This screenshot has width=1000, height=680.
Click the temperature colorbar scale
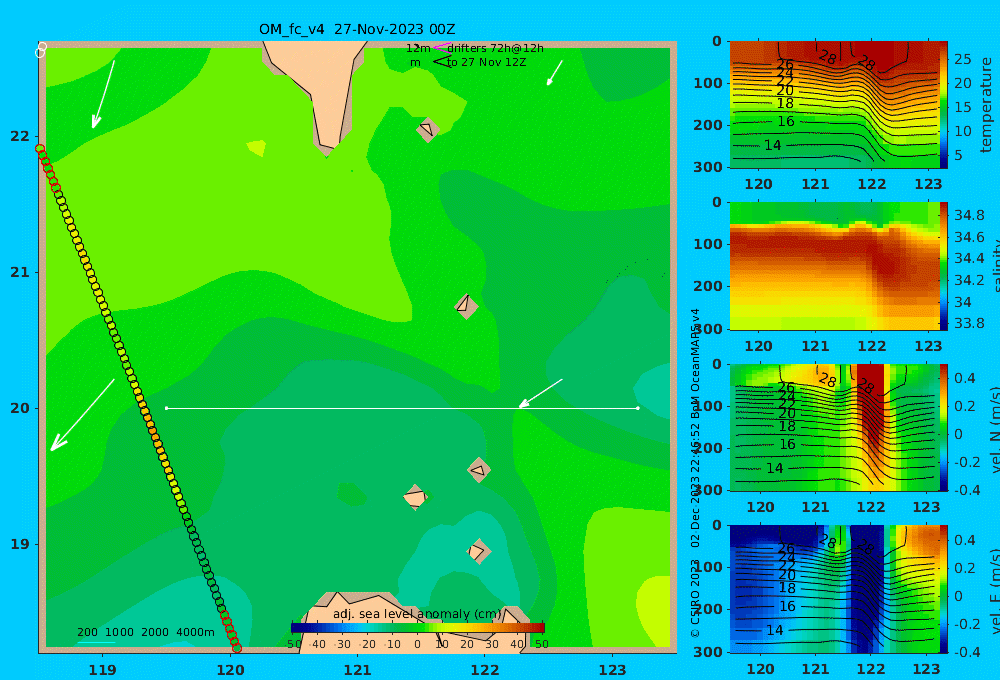coord(944,105)
